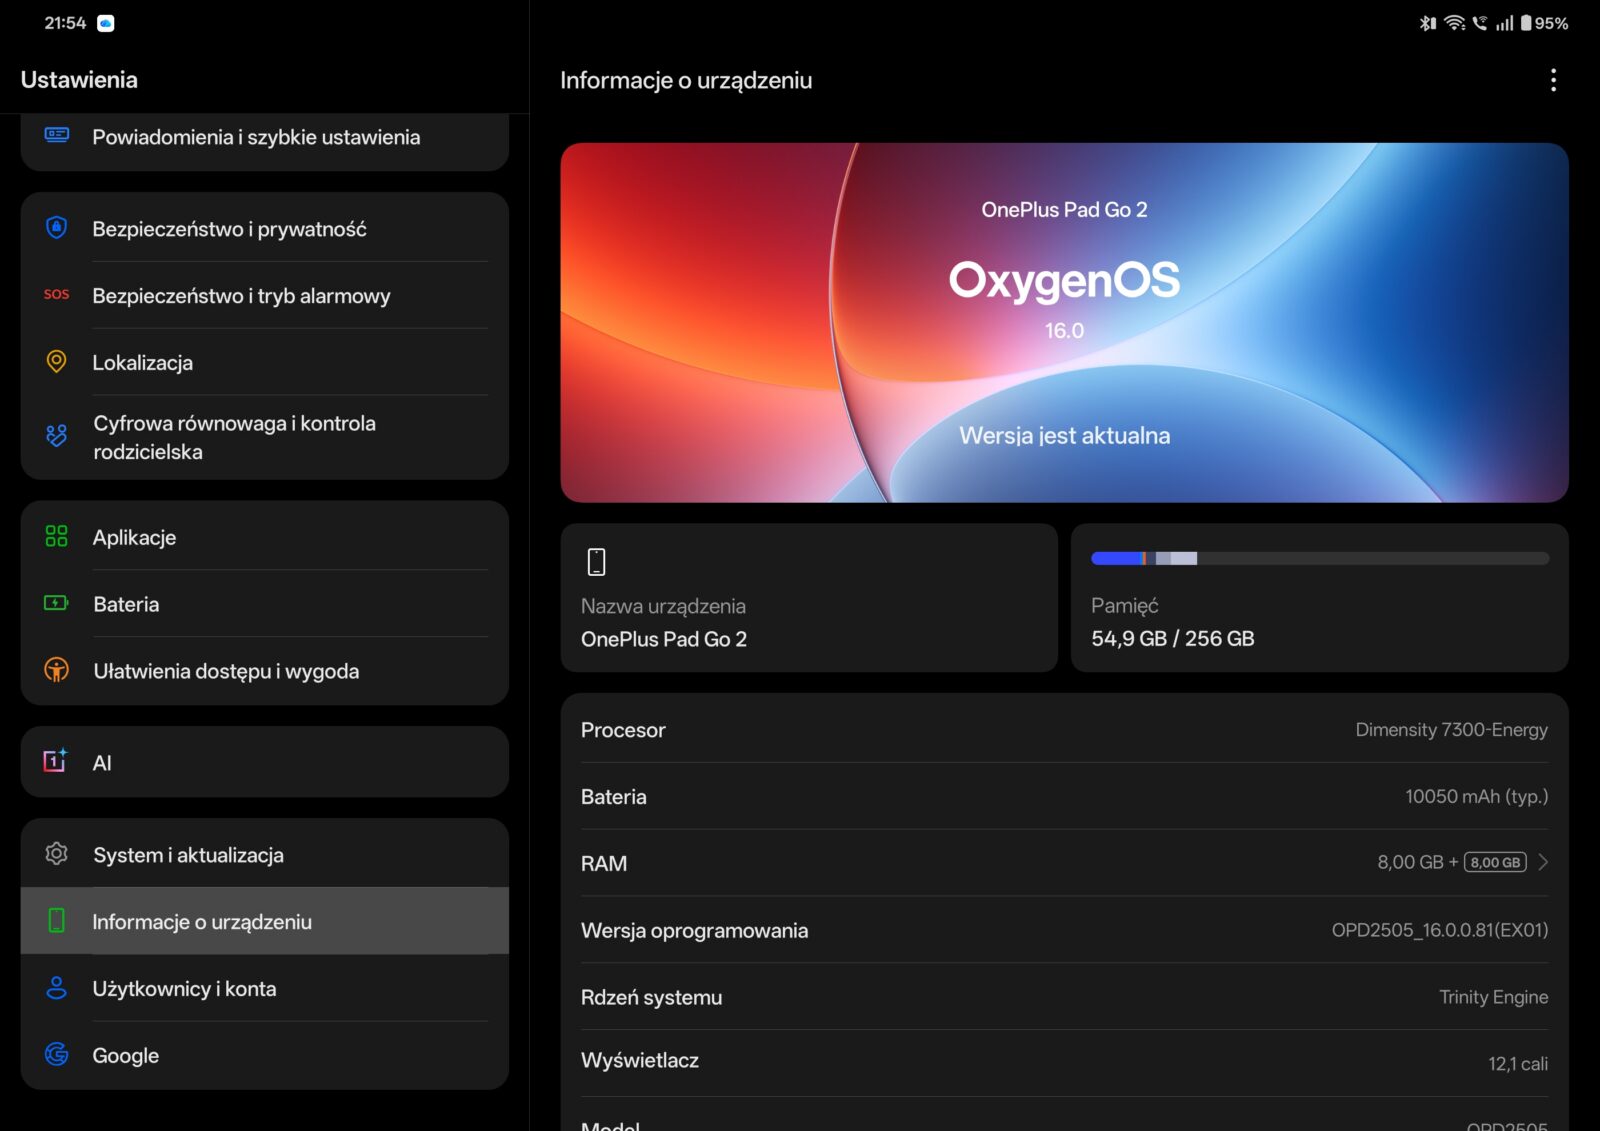Tap the SOS icon for tryb alarmowy
Image resolution: width=1600 pixels, height=1131 pixels.
pos(57,295)
